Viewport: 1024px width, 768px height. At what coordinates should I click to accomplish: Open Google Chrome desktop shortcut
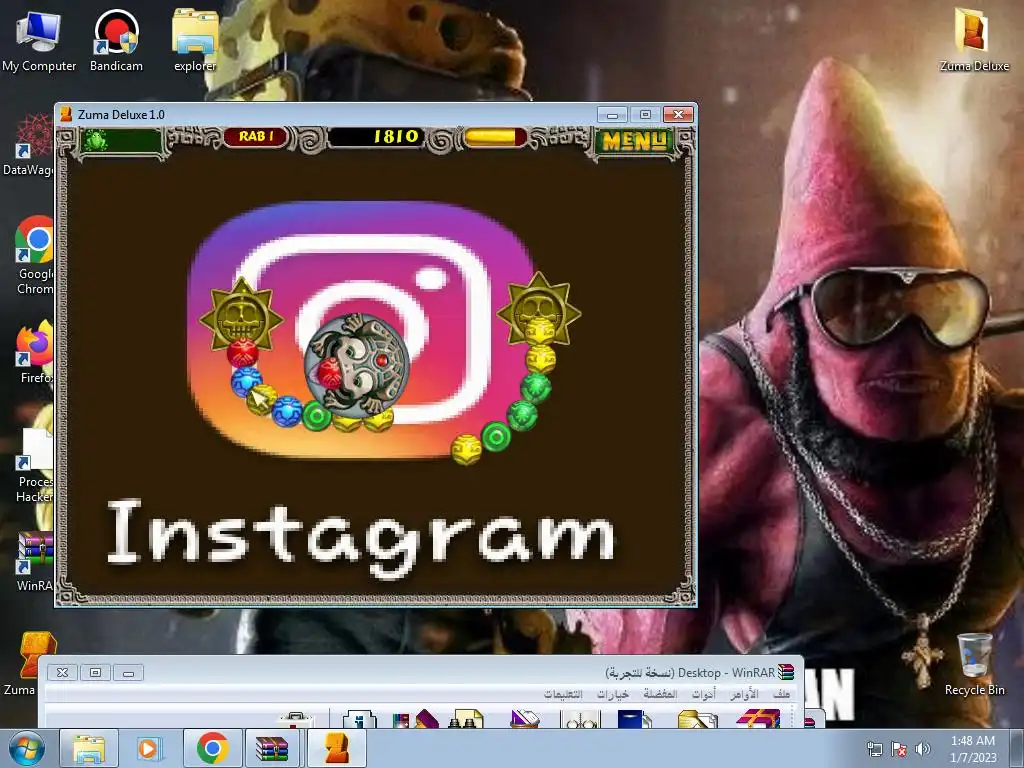click(35, 255)
